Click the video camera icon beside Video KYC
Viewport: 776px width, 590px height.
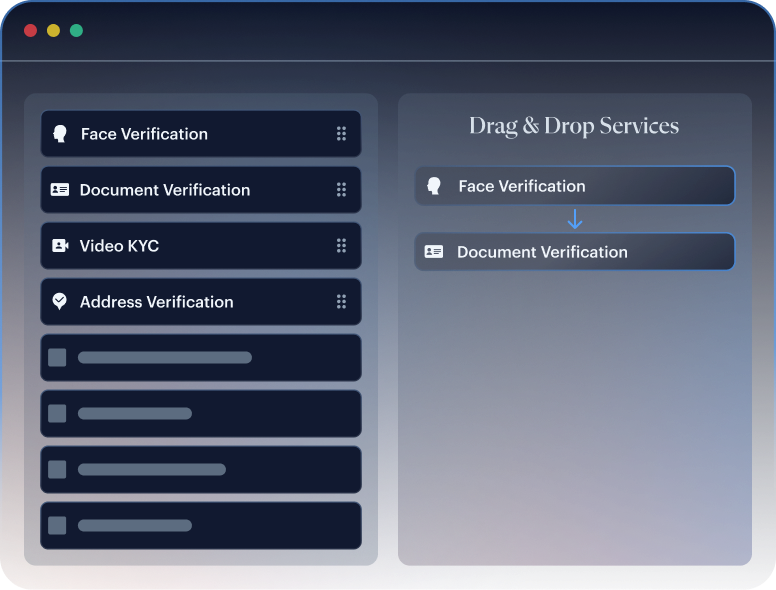point(60,246)
